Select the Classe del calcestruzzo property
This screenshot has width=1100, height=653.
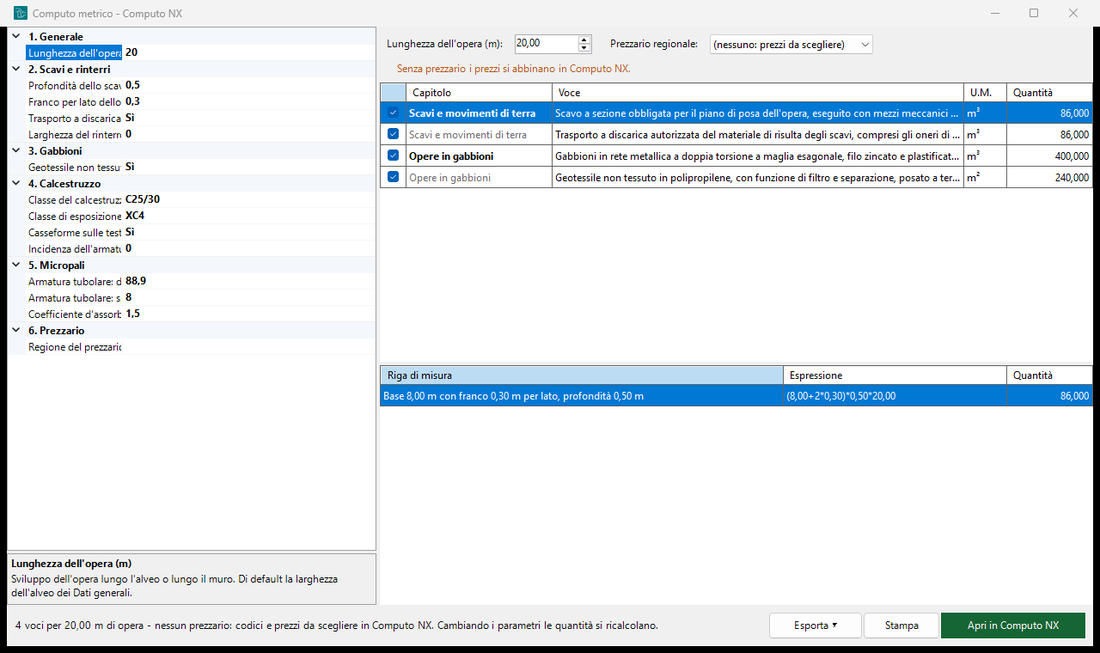200,200
